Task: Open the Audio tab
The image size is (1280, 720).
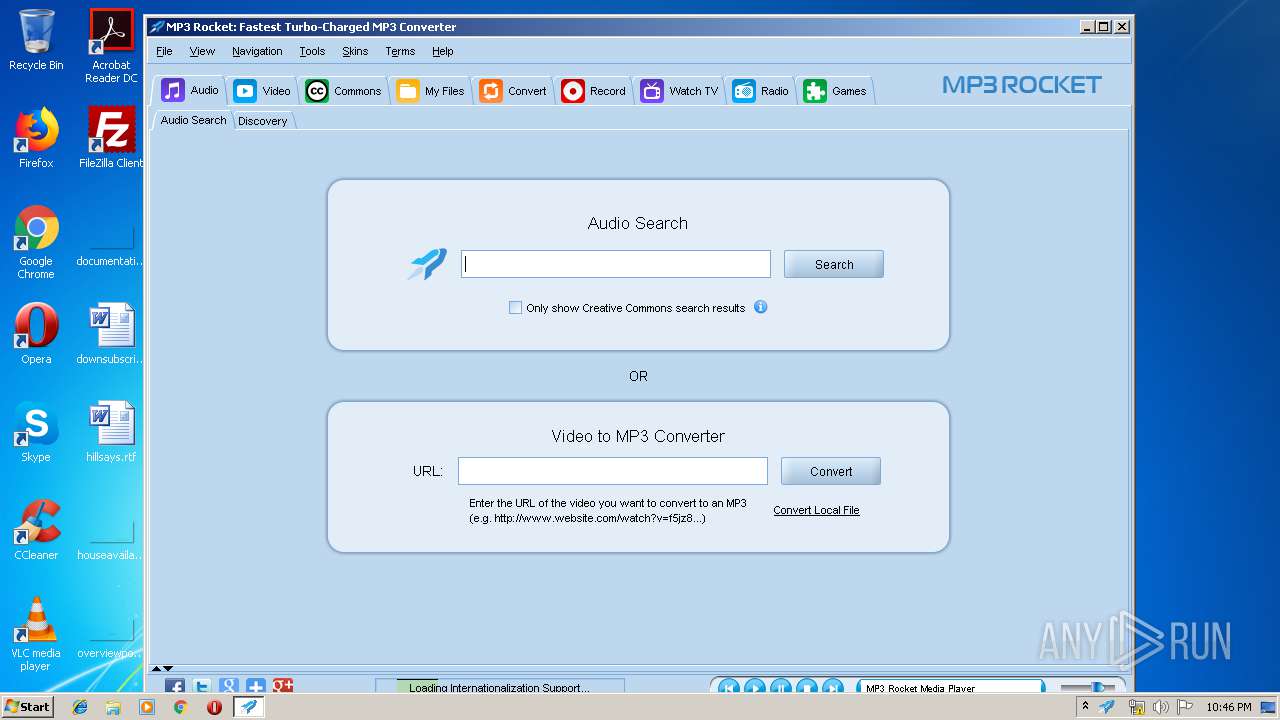Action: (190, 91)
